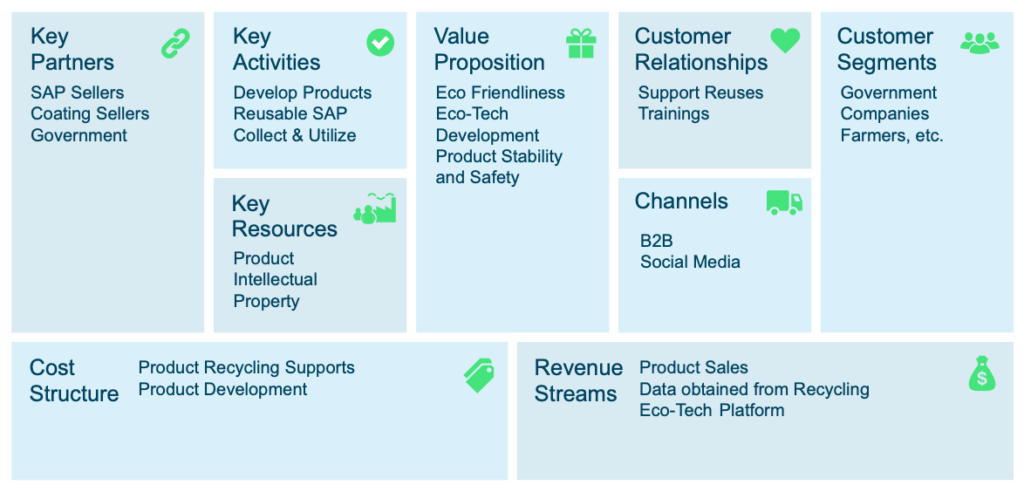
Task: Select "Product Recycling Supports" cost item
Action: coord(246,368)
